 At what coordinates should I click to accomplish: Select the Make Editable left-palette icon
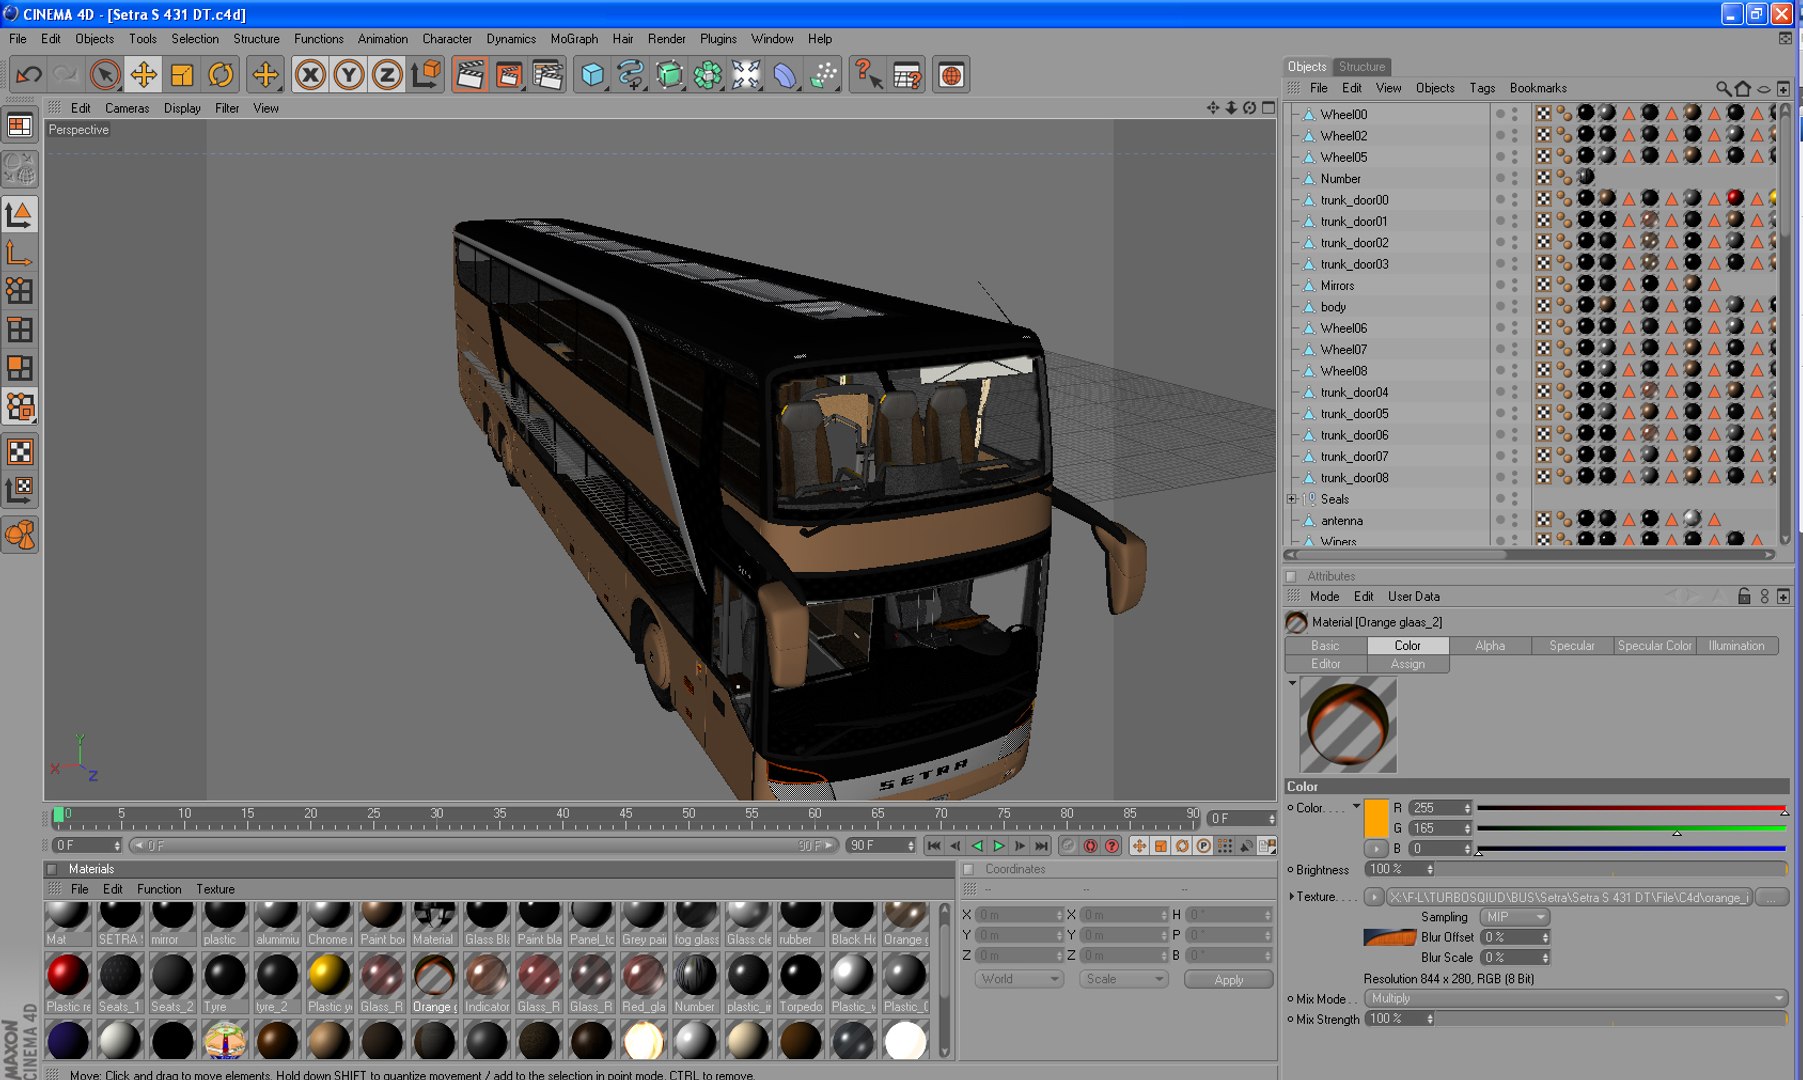(x=20, y=168)
